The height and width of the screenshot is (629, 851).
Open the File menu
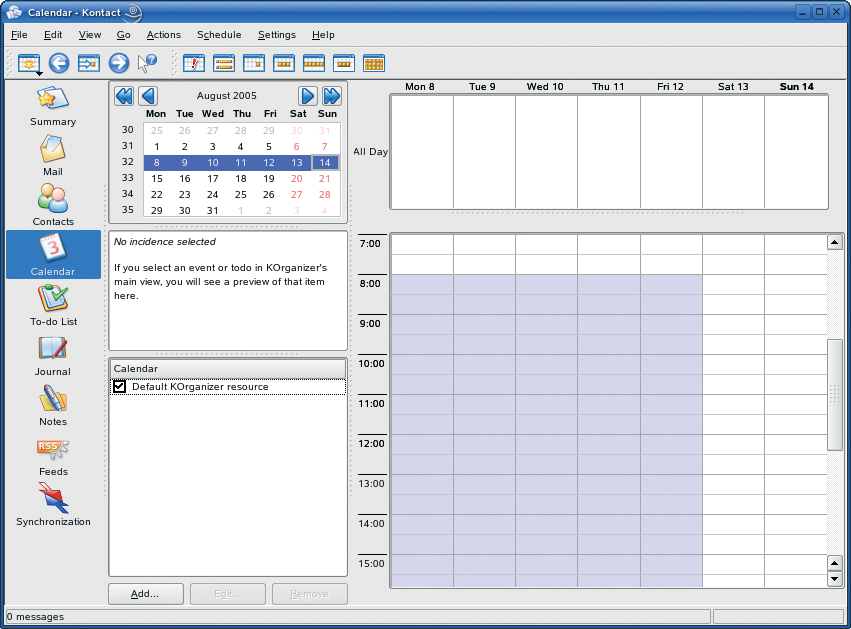tap(19, 35)
